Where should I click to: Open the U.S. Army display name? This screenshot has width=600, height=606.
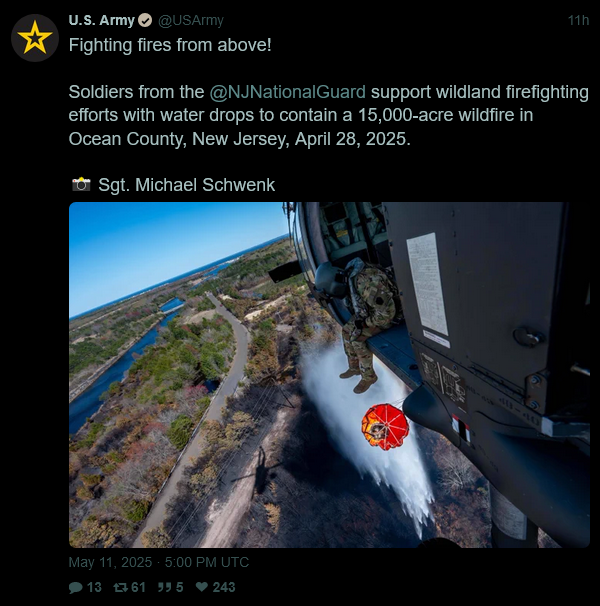coord(102,20)
